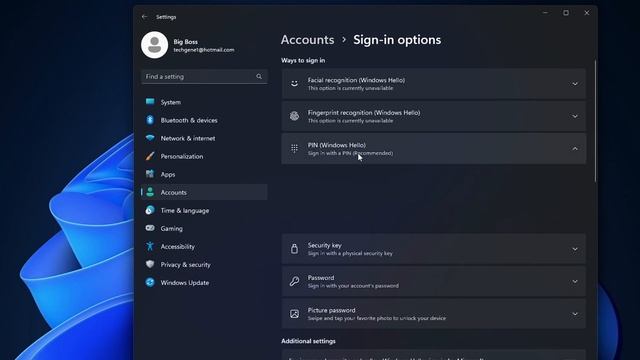The width and height of the screenshot is (640, 360).
Task: Go to Gaming settings
Action: pyautogui.click(x=204, y=228)
